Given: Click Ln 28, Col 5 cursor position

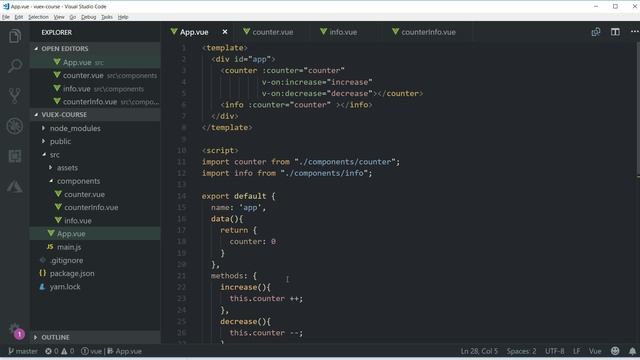Looking at the screenshot, I should [x=479, y=351].
